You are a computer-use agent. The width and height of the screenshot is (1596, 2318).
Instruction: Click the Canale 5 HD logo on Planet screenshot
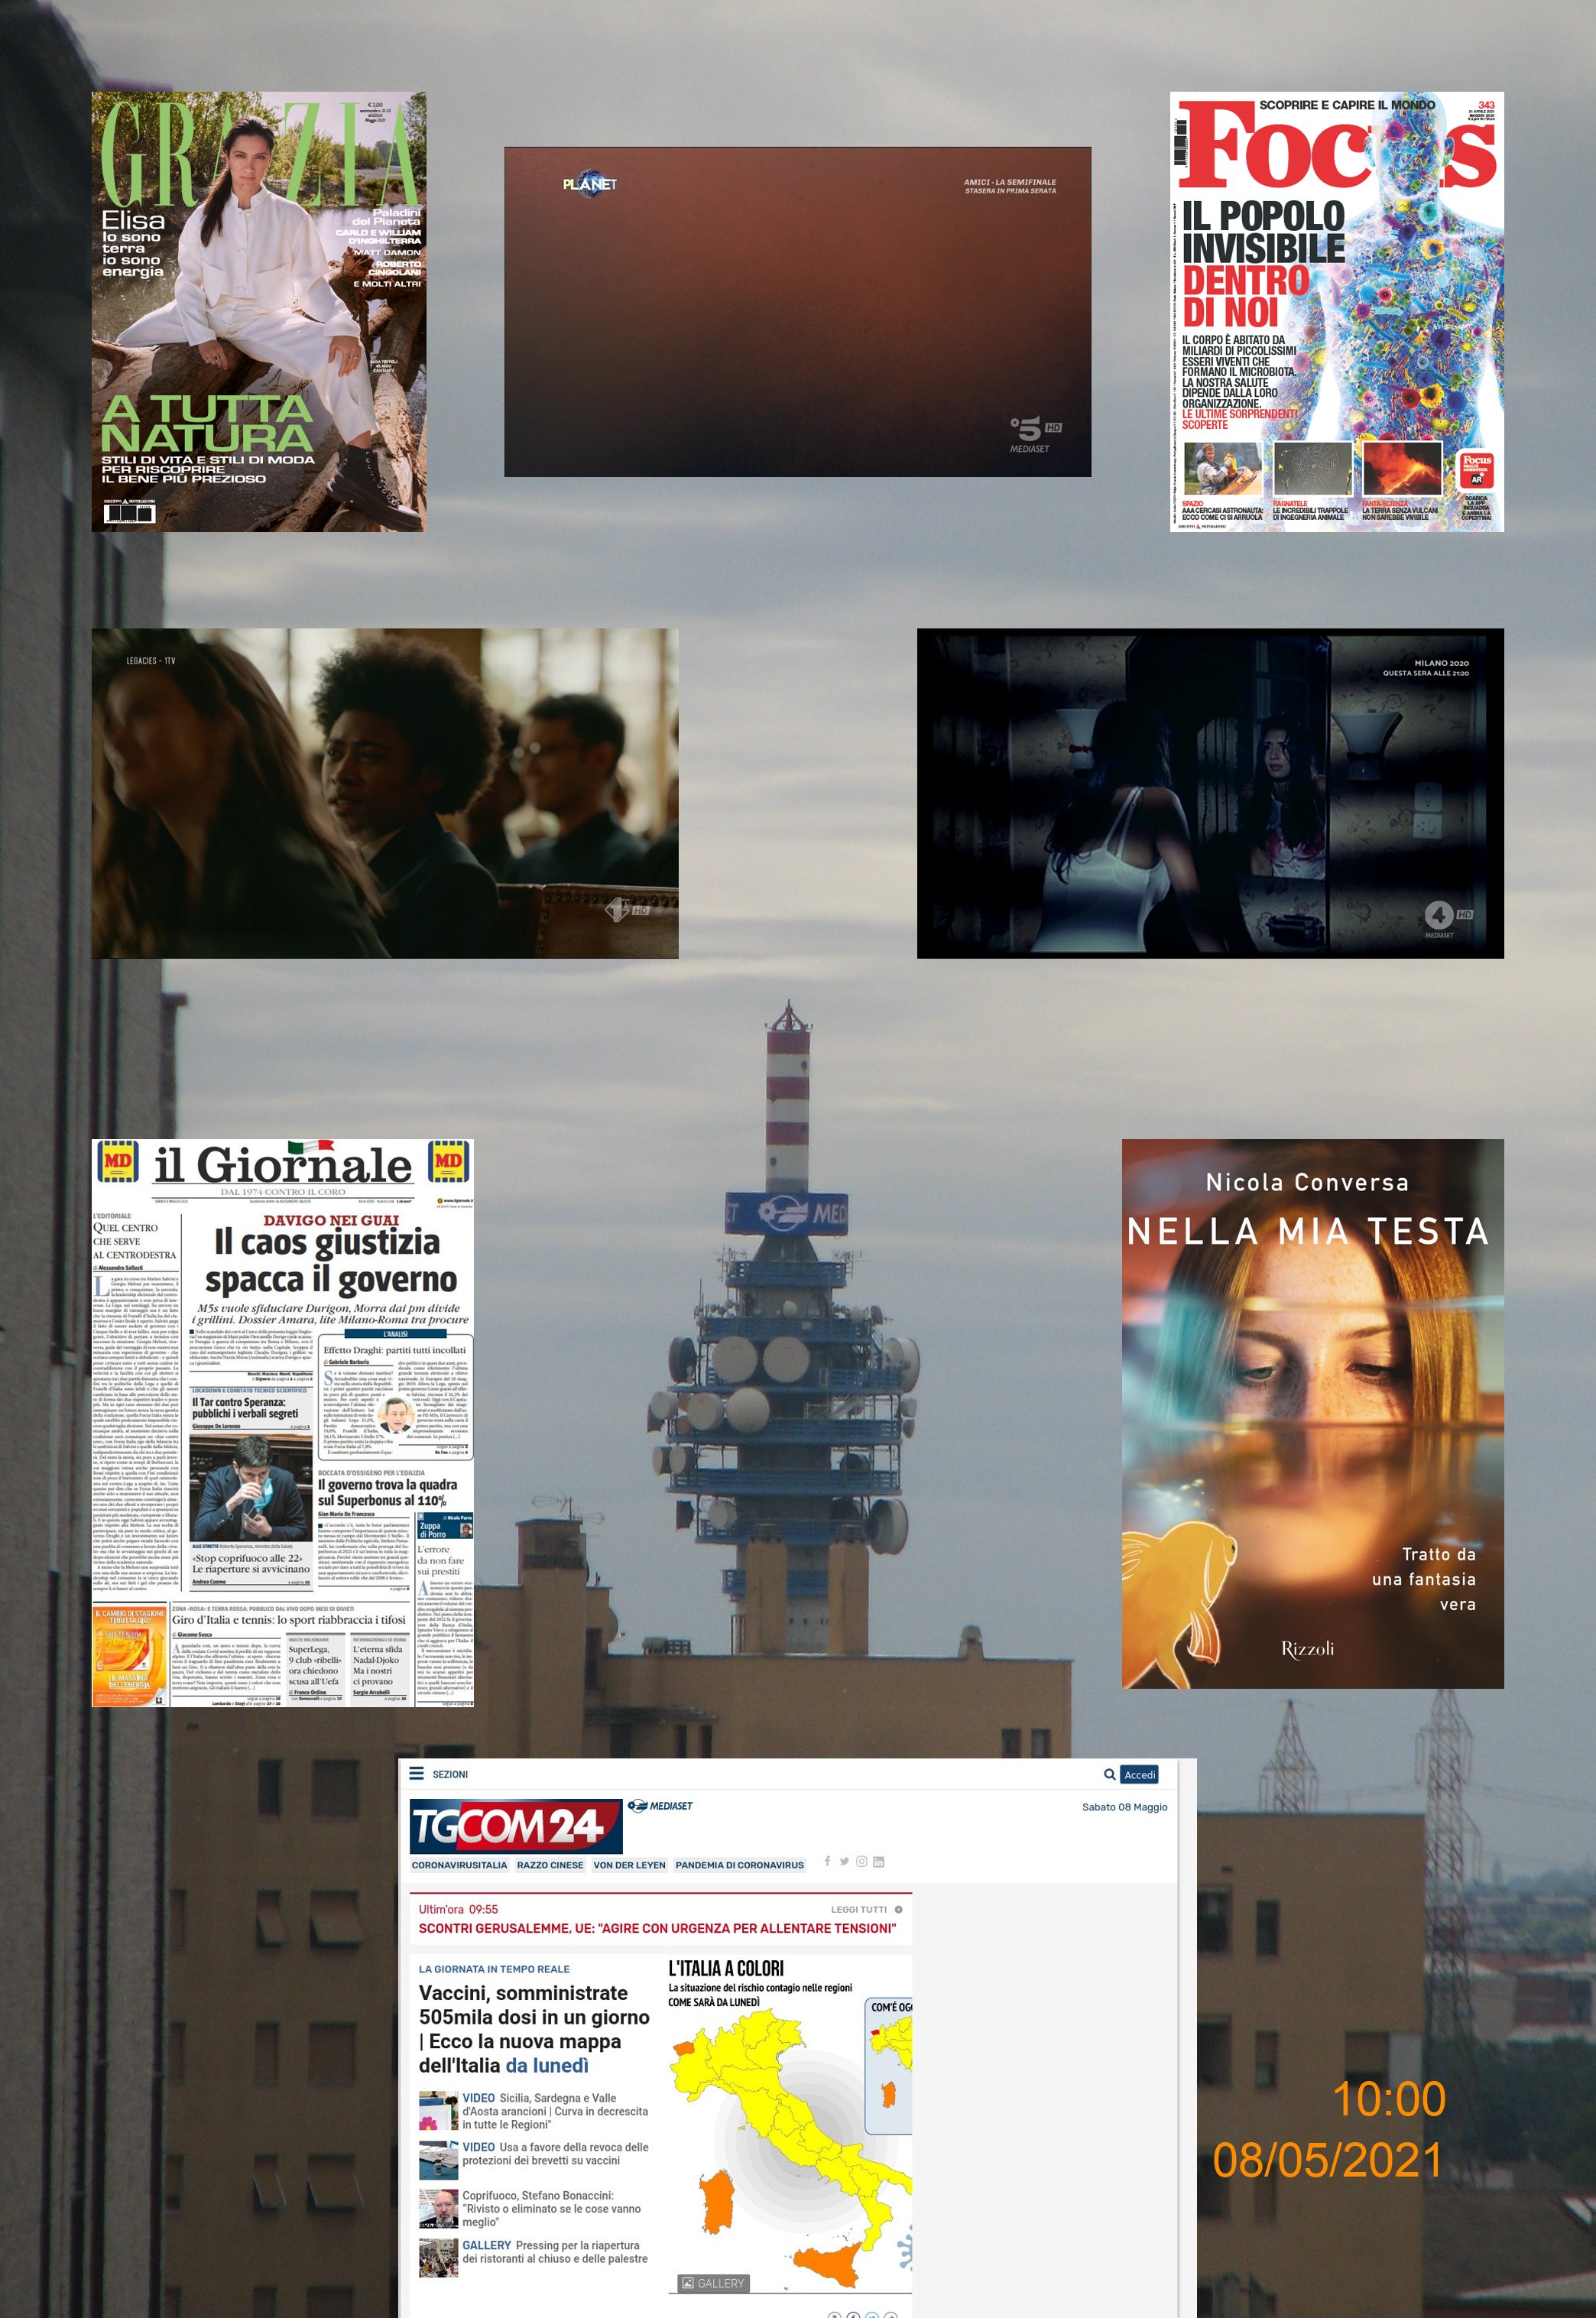pos(1034,434)
